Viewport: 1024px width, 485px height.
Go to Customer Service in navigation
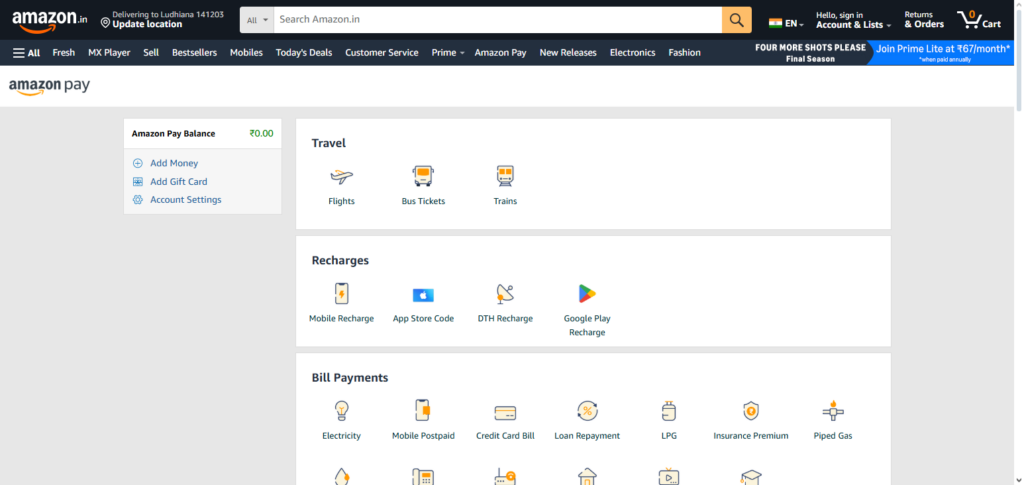(381, 53)
